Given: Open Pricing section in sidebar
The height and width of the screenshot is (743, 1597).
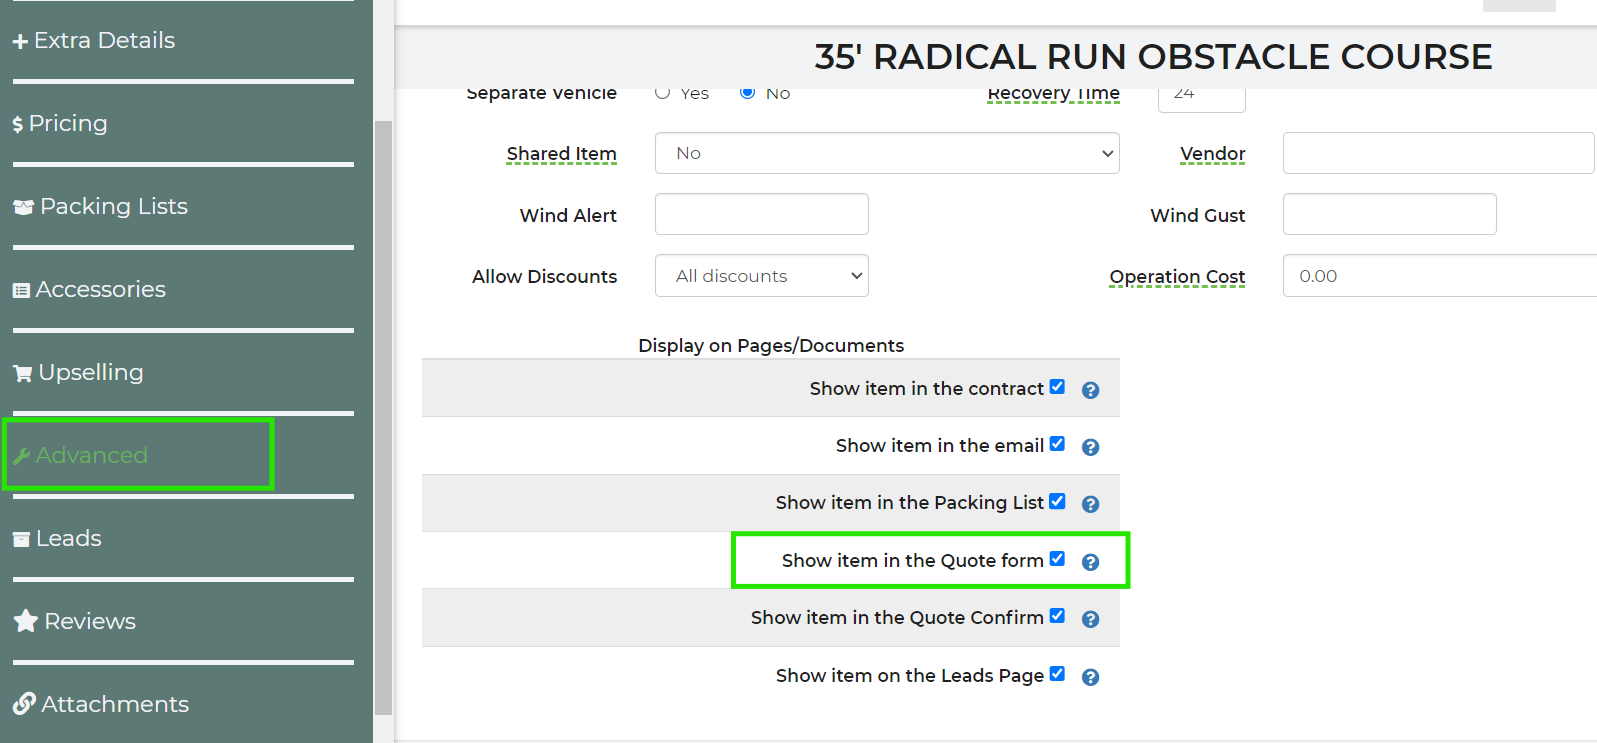Looking at the screenshot, I should pyautogui.click(x=68, y=124).
